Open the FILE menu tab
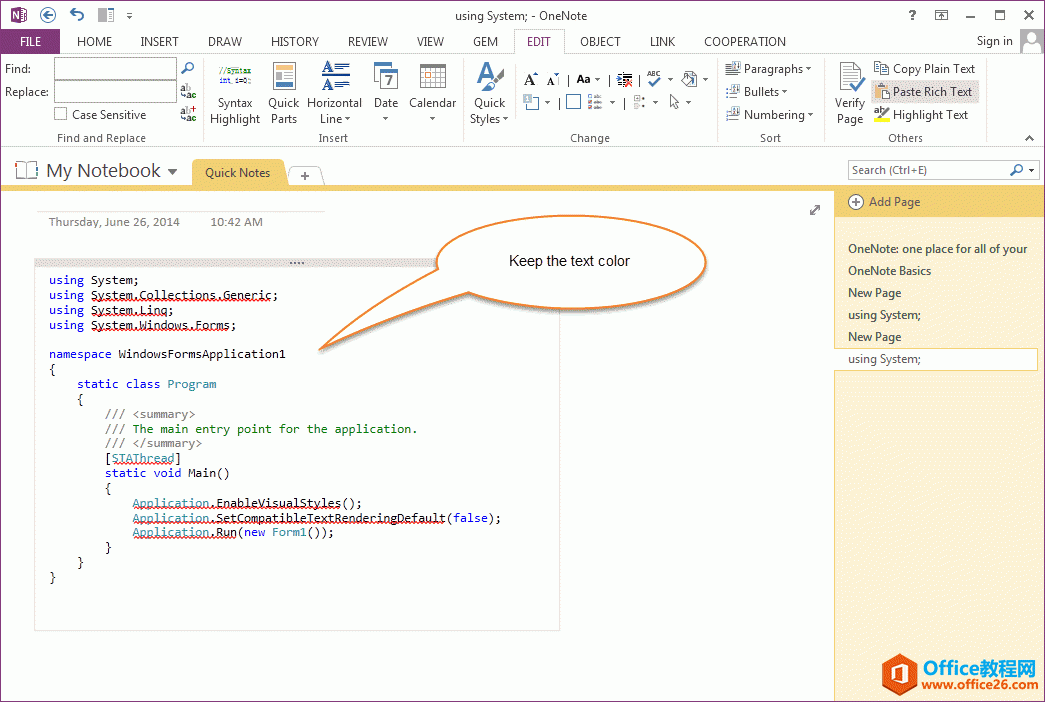 click(30, 42)
